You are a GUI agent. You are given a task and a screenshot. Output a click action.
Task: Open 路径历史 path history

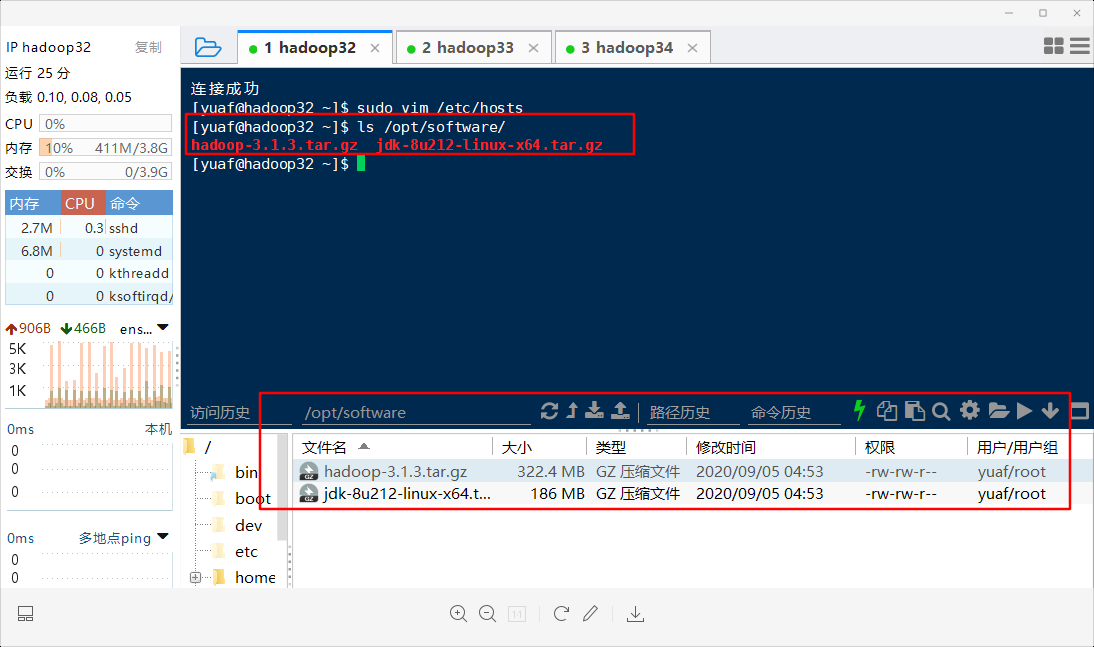(692, 412)
